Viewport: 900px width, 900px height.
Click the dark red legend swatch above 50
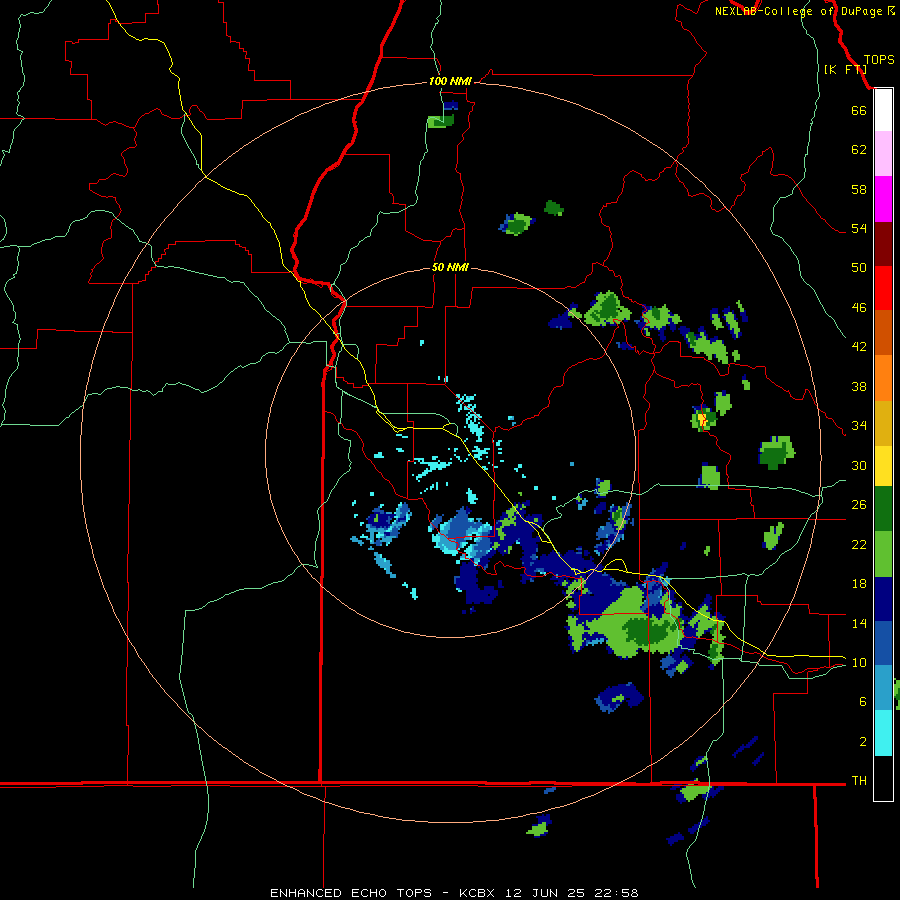[883, 244]
